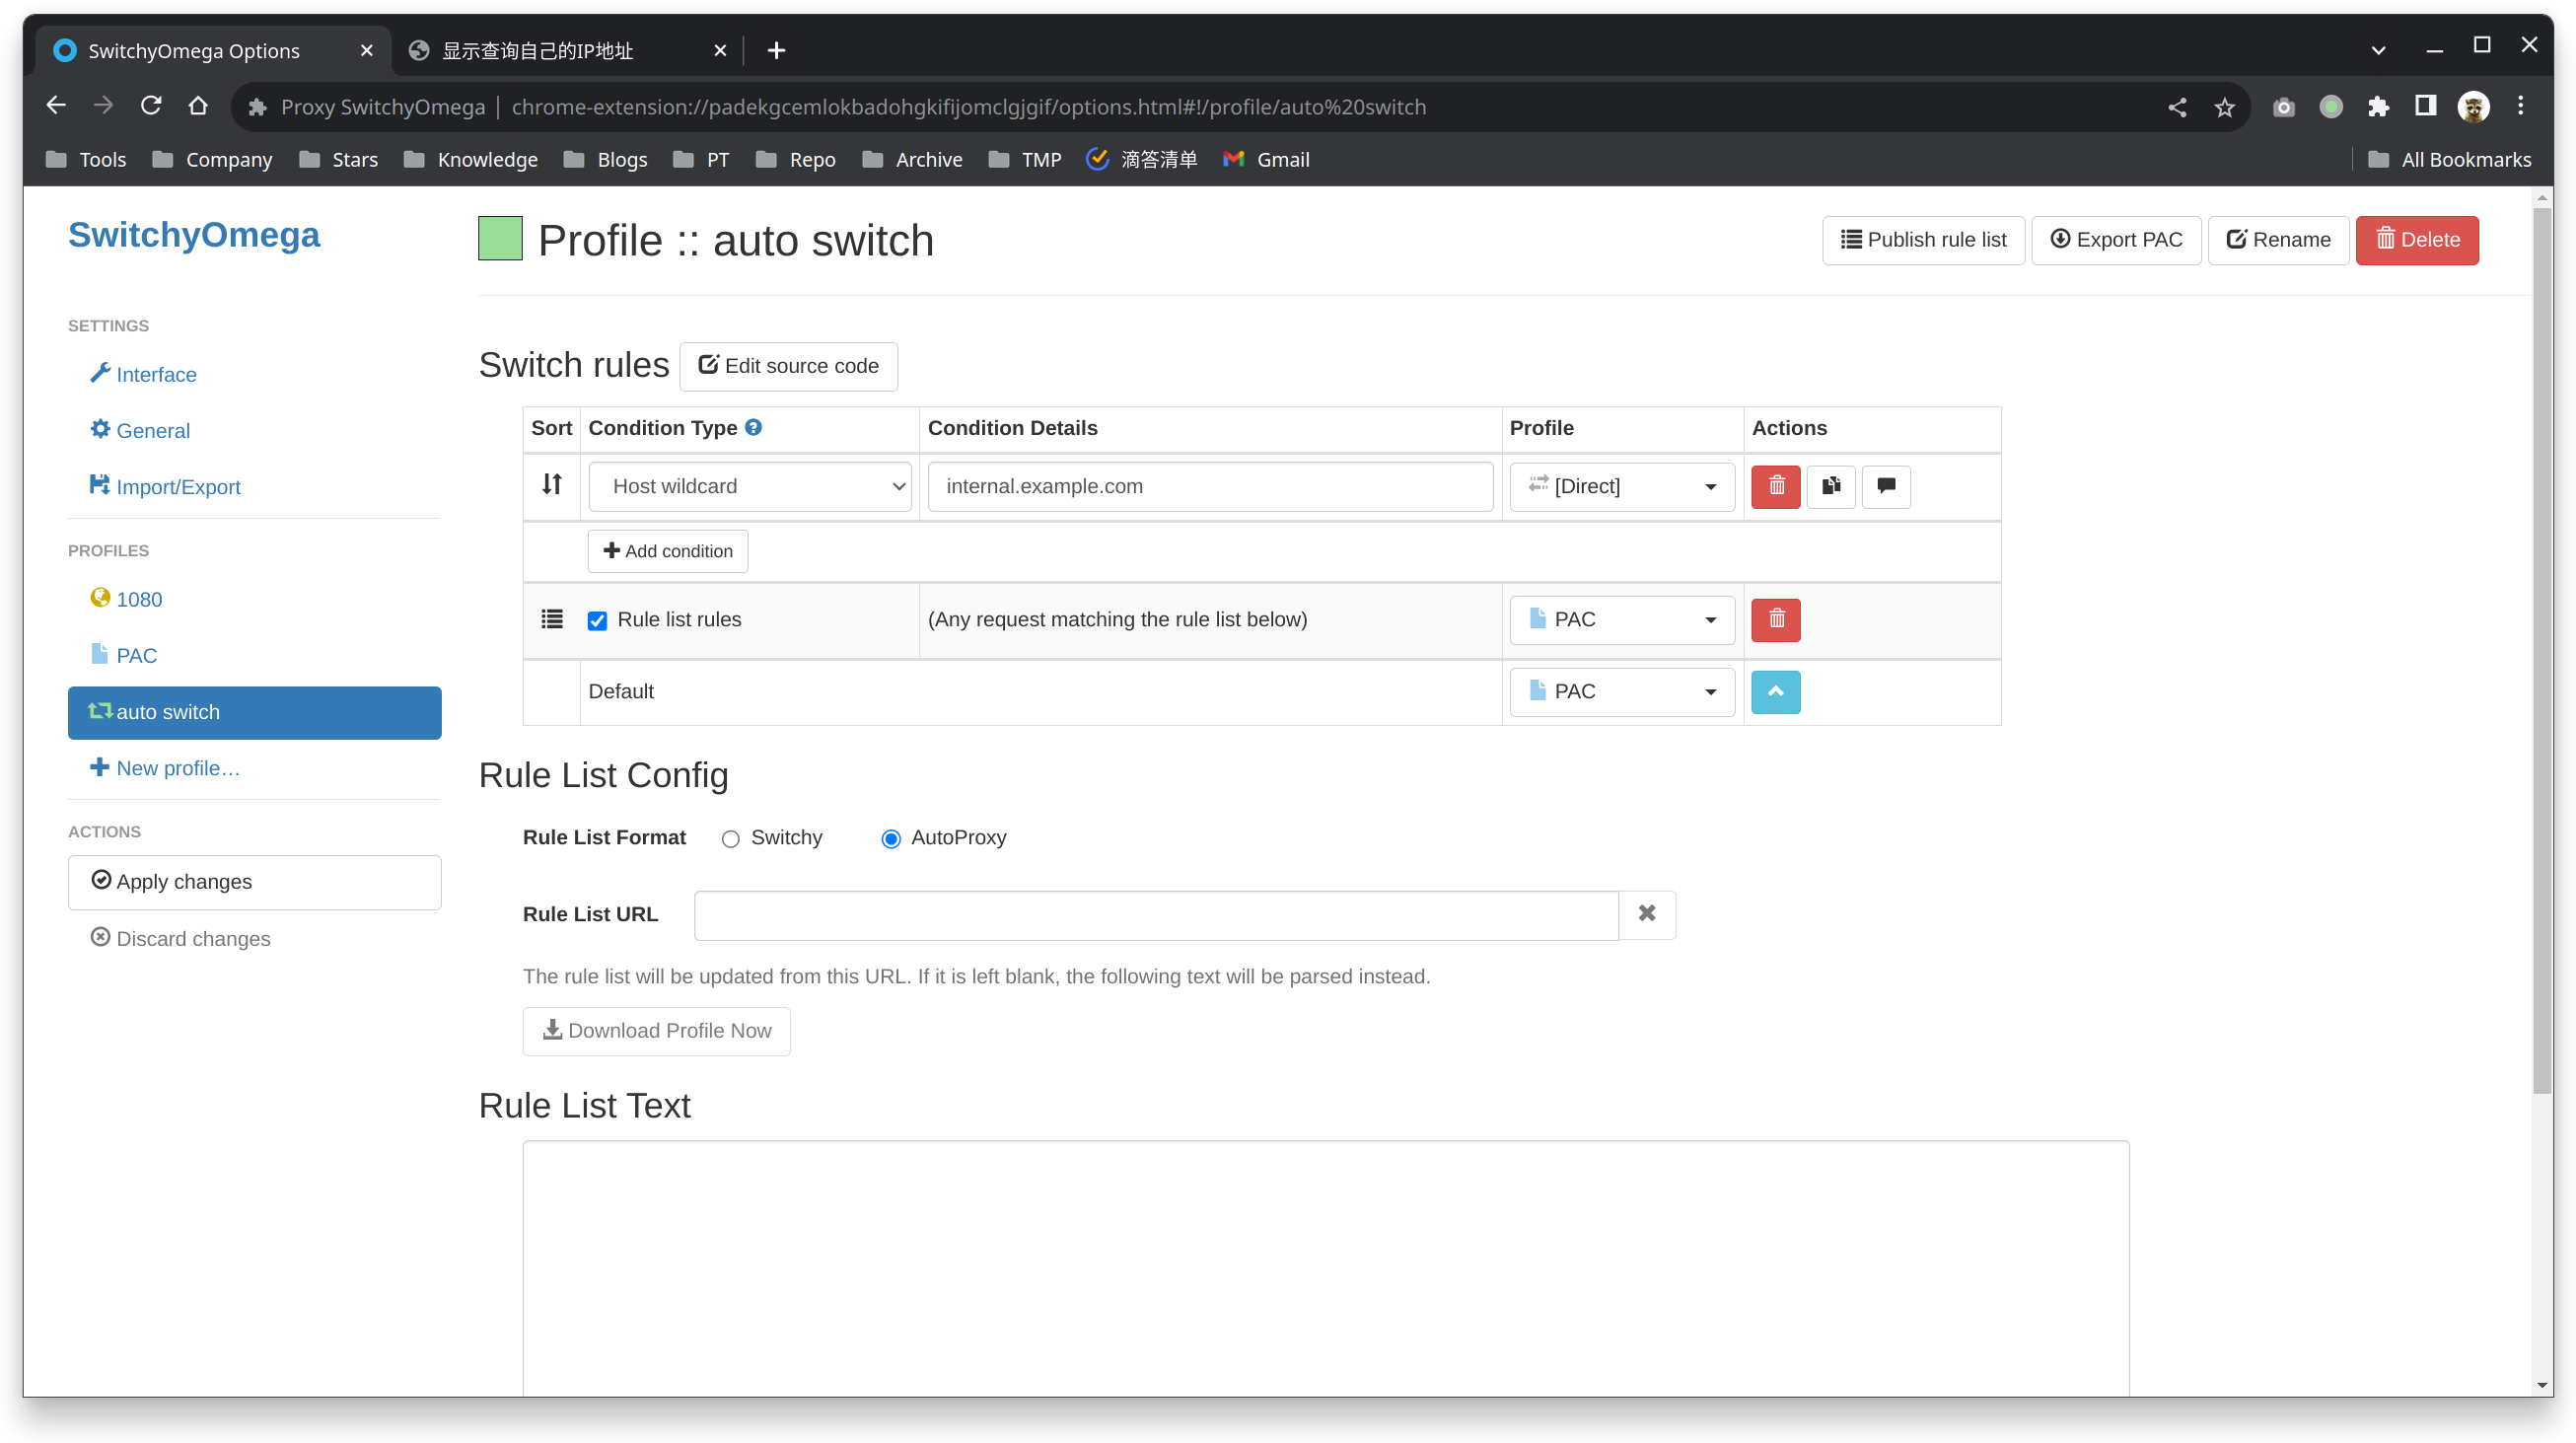Clear the Rule List URL with the X button

[x=1646, y=914]
